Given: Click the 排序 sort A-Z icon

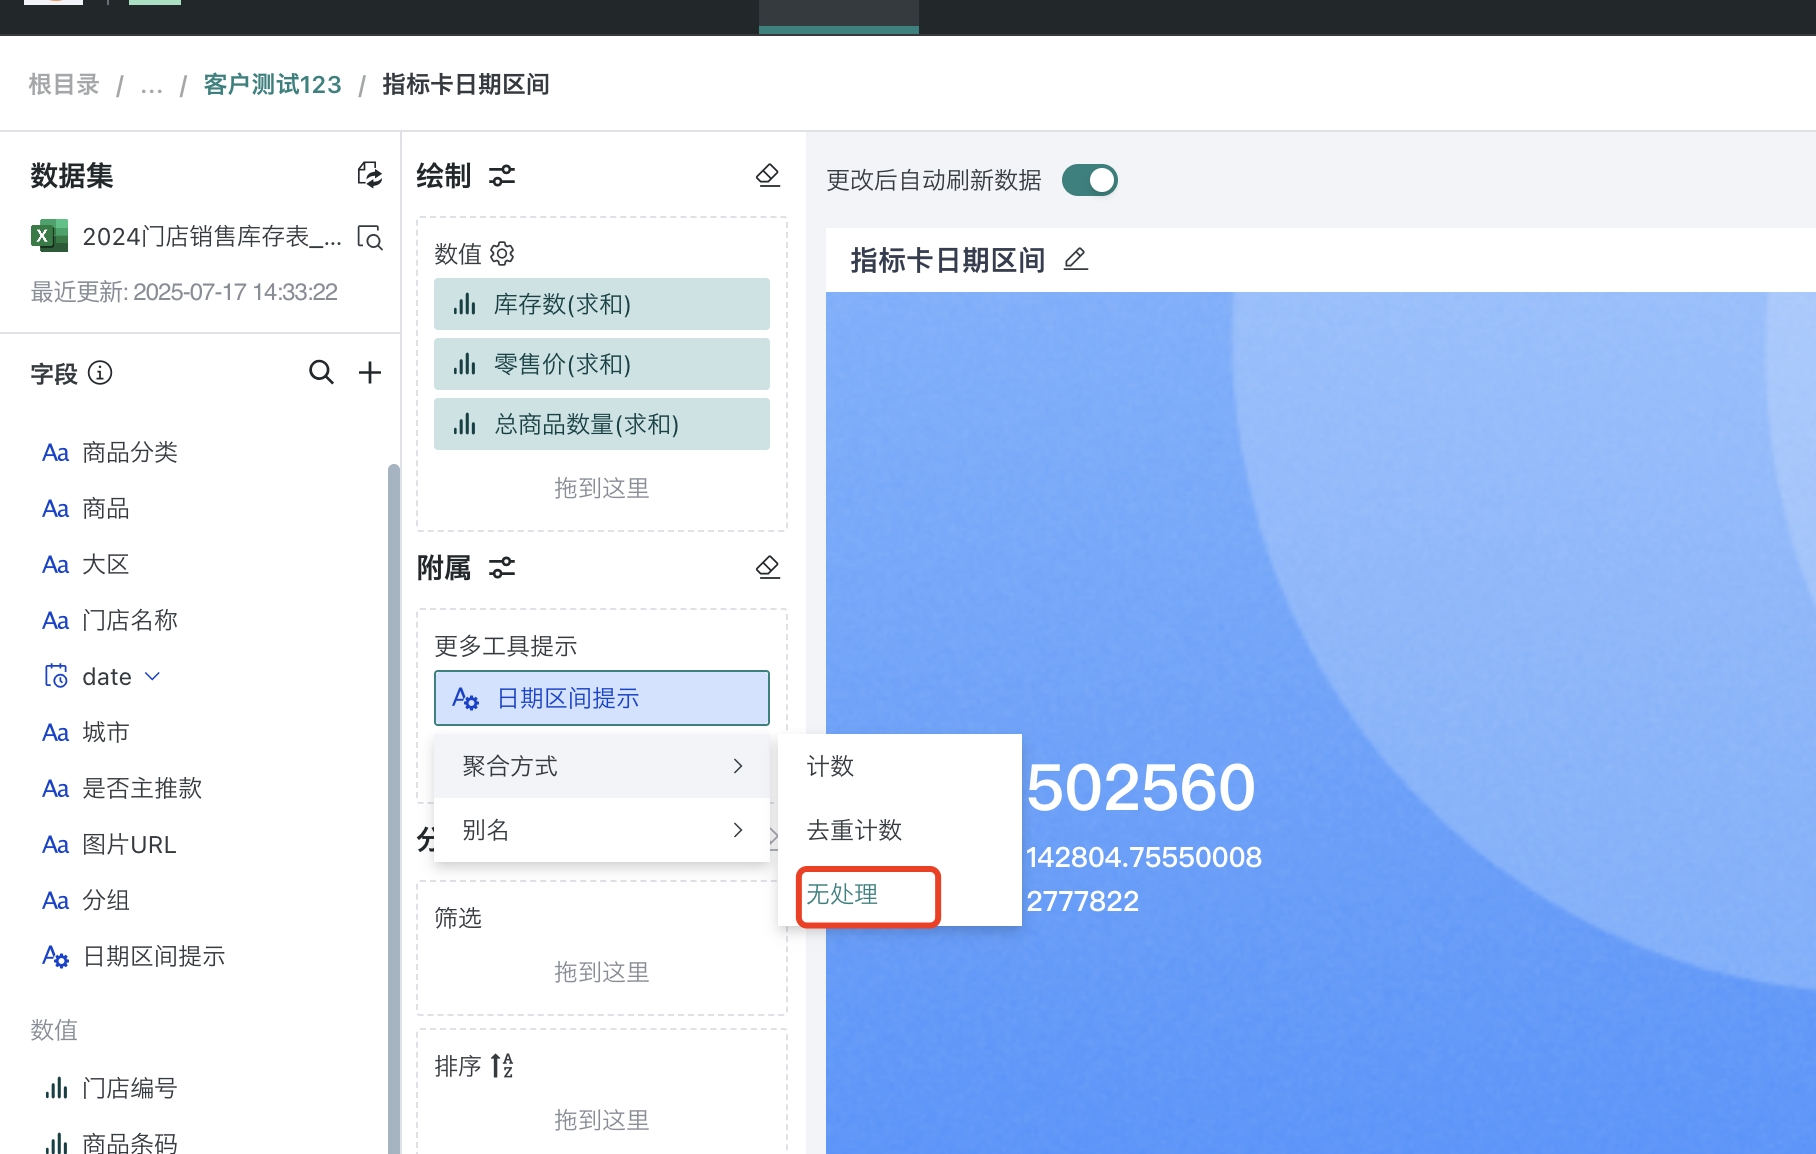Looking at the screenshot, I should pos(502,1066).
